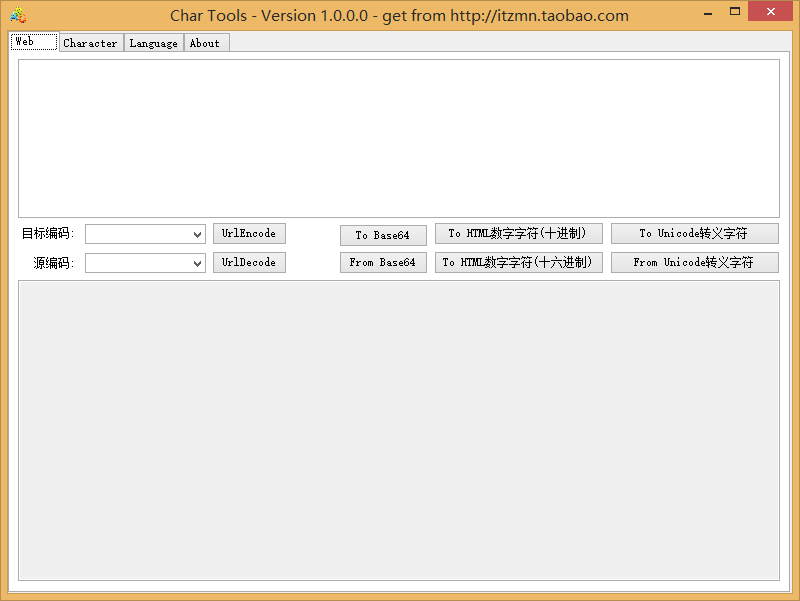Open the 源编码 source encoding dropdown
This screenshot has height=601, width=800.
pos(145,263)
